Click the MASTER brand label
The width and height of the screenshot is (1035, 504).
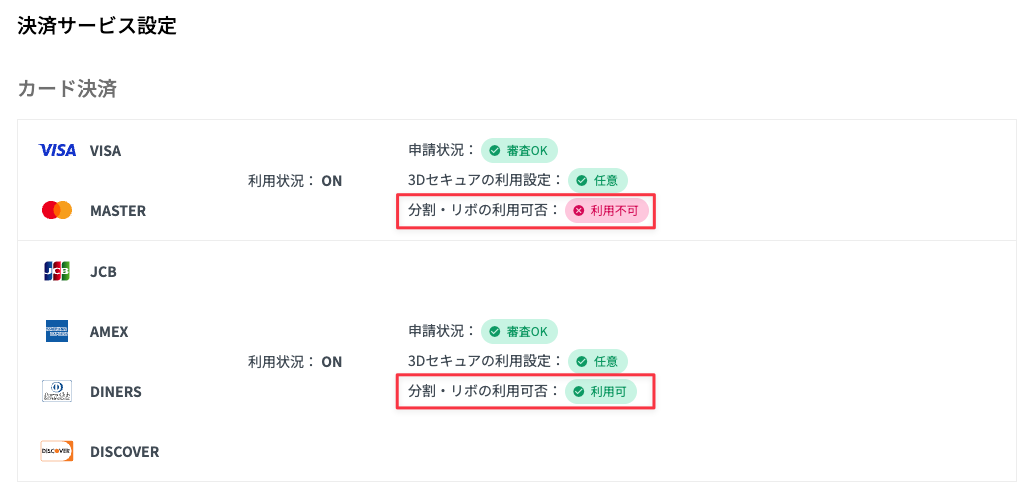tap(118, 211)
